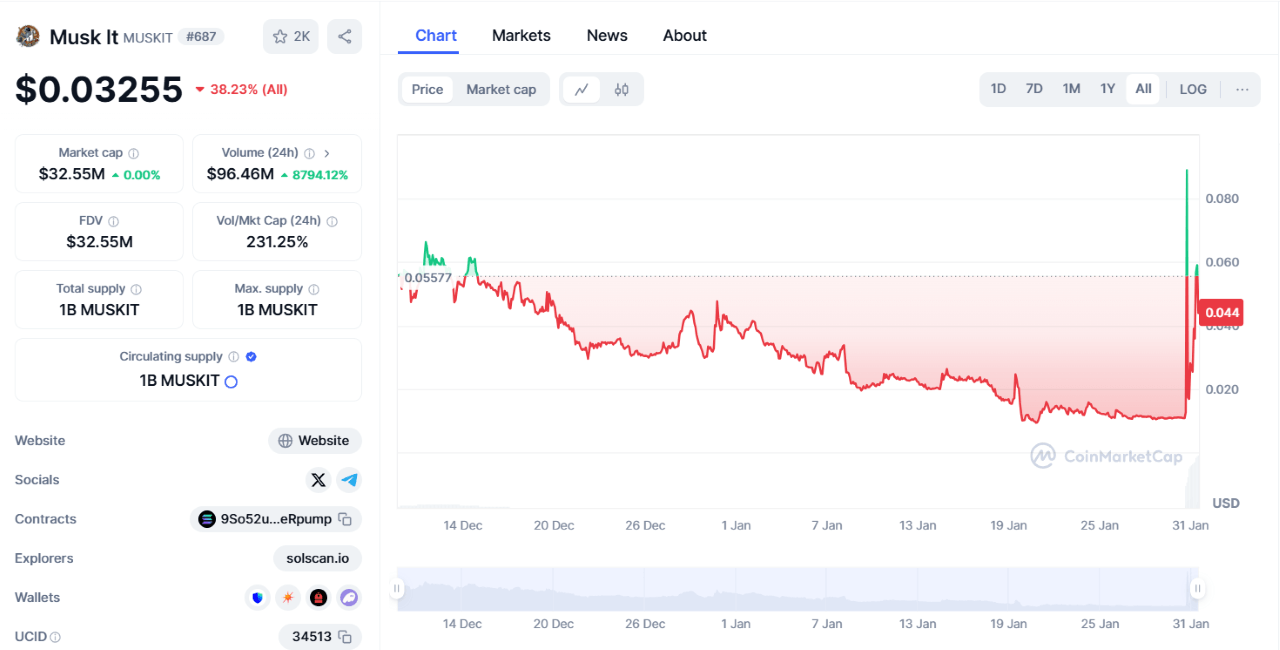Screen dimensions: 1280x650
Task: Open the Solflare wallet icon
Action: point(288,597)
